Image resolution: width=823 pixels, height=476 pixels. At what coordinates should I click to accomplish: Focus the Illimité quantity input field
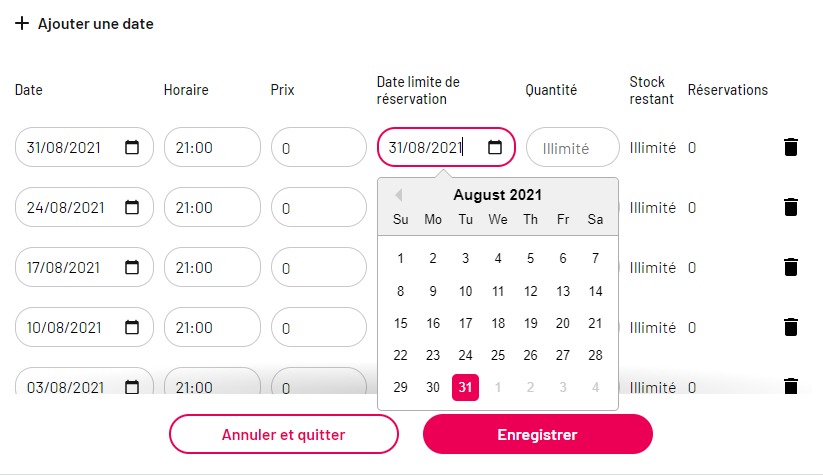(x=573, y=147)
